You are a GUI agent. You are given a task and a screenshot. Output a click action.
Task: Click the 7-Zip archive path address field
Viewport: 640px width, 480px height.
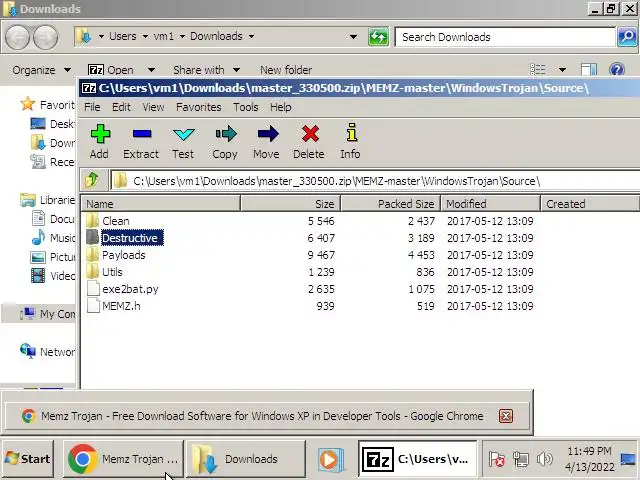(376, 181)
